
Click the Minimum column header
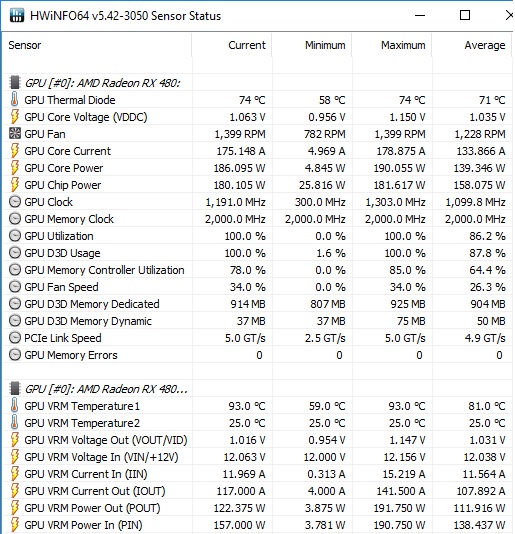point(312,45)
